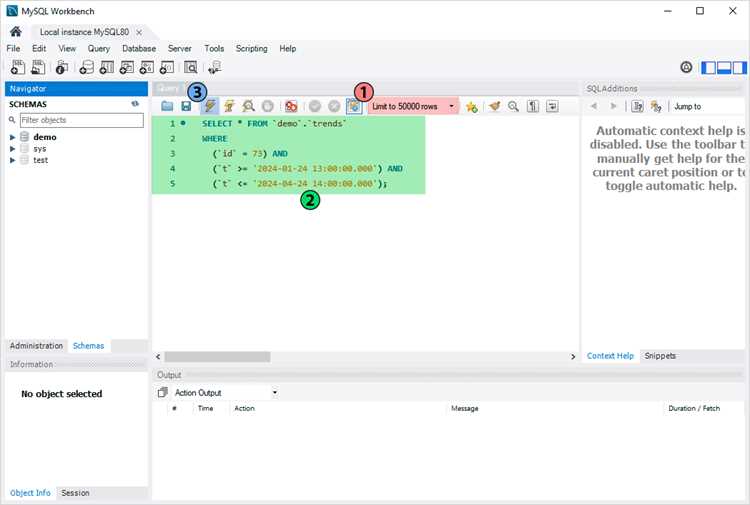
Task: Copy Action Output entries icon
Action: [x=163, y=392]
